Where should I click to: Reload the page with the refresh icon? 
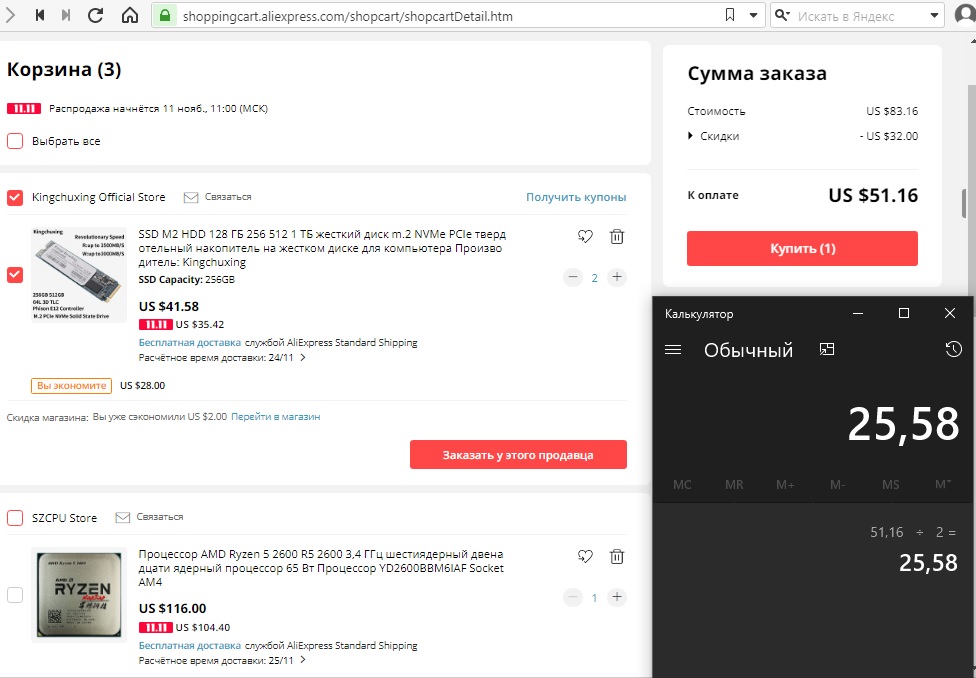[x=96, y=16]
